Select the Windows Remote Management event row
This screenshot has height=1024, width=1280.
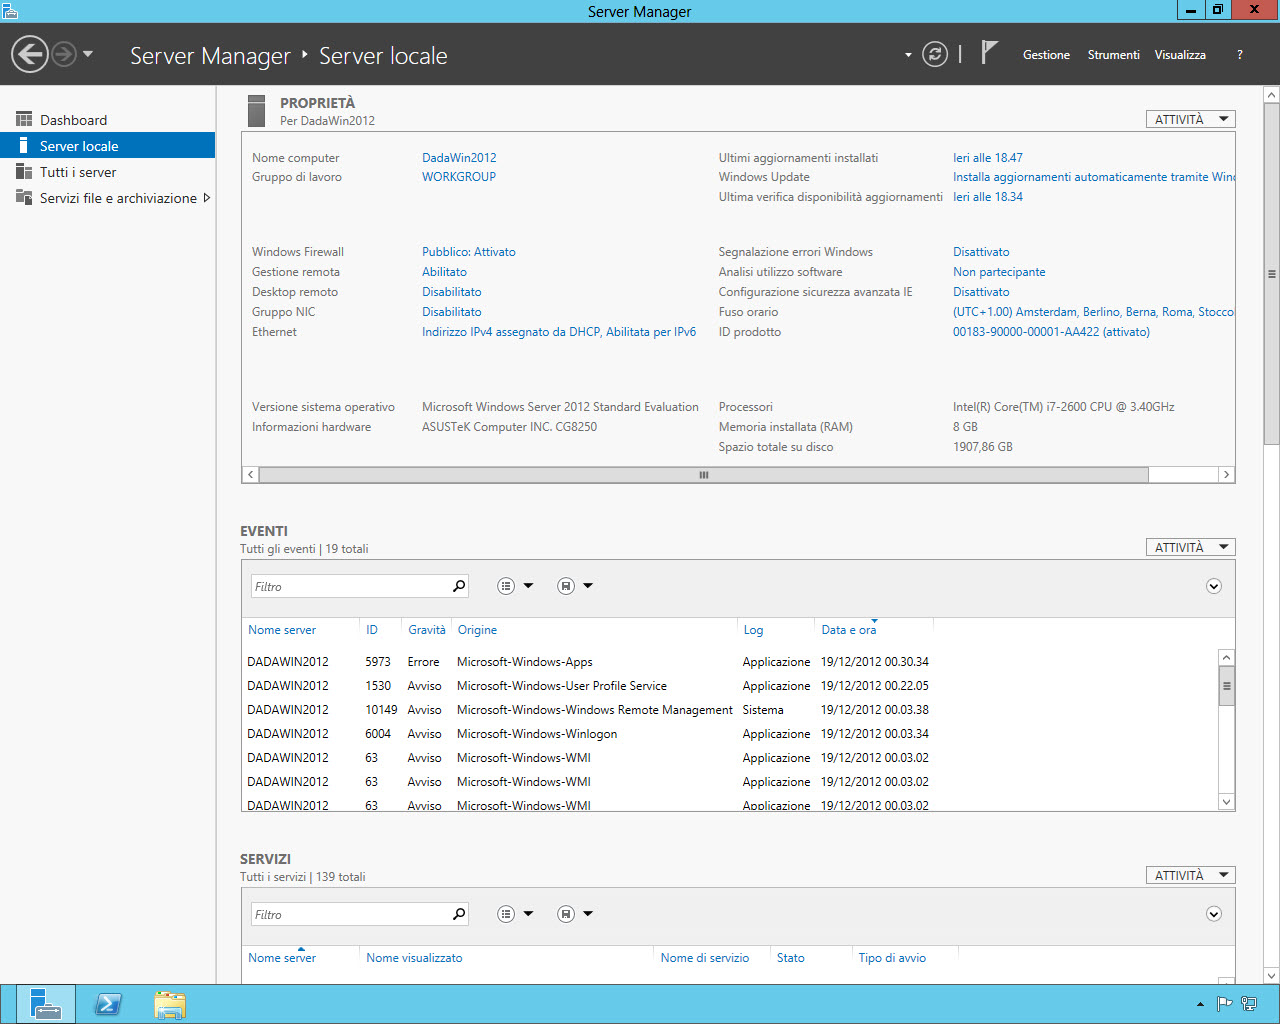coord(728,710)
